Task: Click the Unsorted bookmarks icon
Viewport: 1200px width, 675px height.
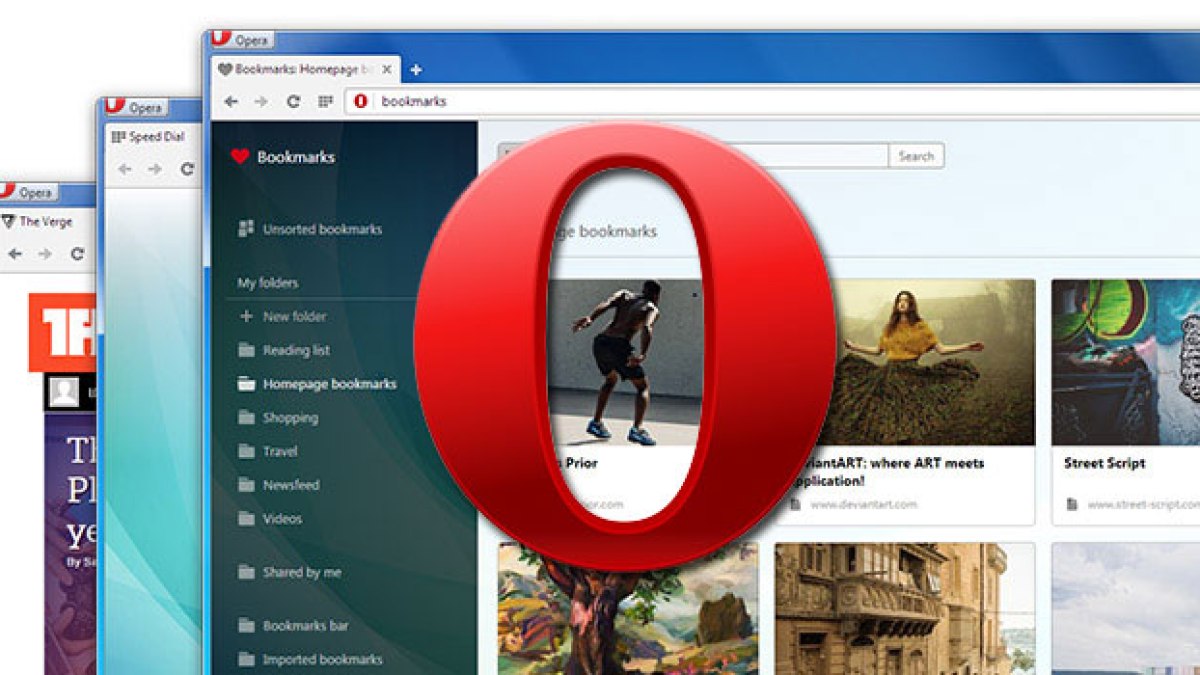Action: click(246, 229)
